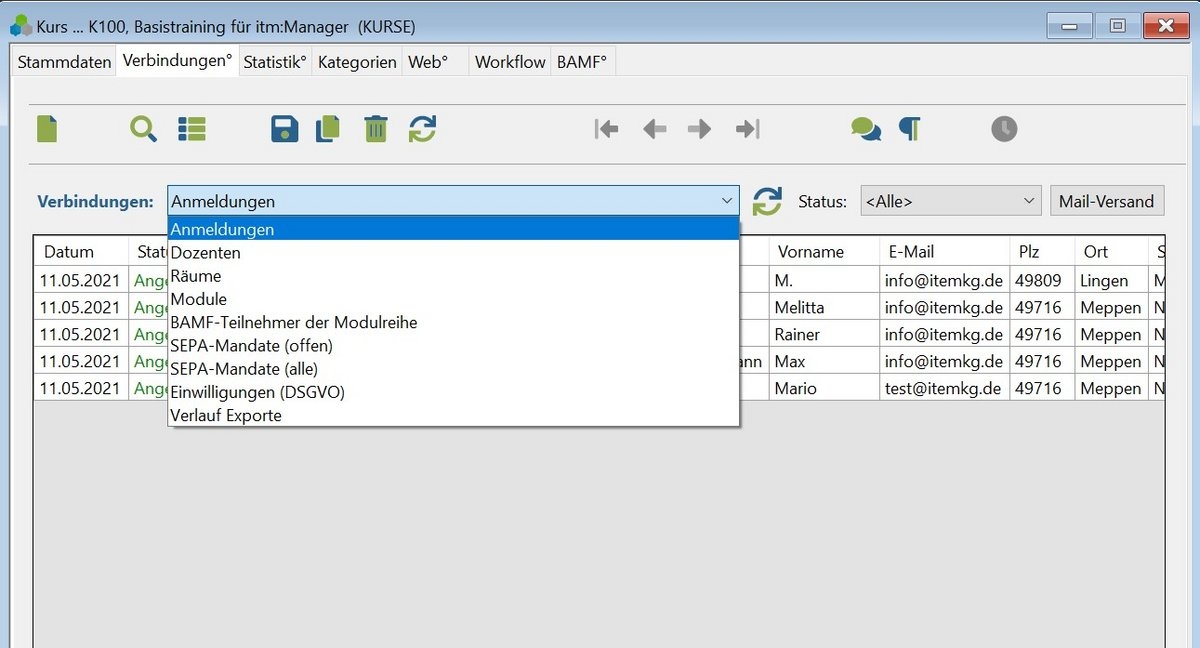
Task: Open the speech bubbles comments icon
Action: coord(866,129)
